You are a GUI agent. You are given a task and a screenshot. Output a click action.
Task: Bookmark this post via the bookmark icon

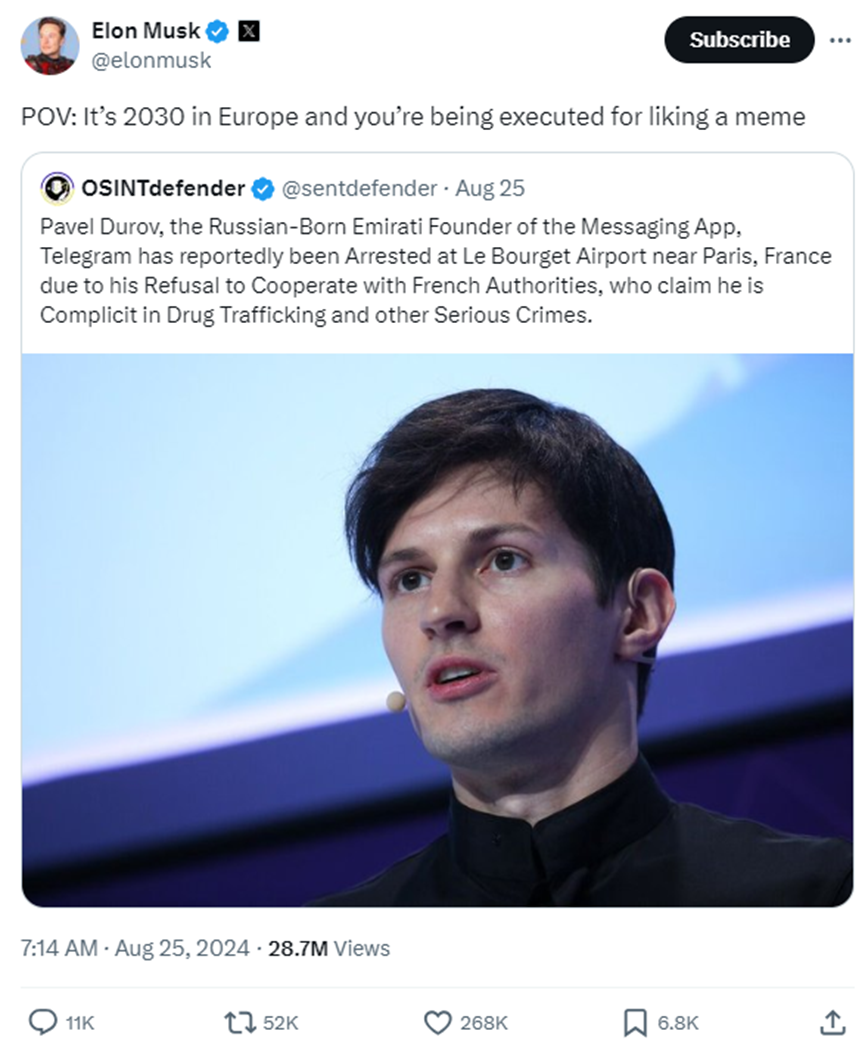[634, 1021]
